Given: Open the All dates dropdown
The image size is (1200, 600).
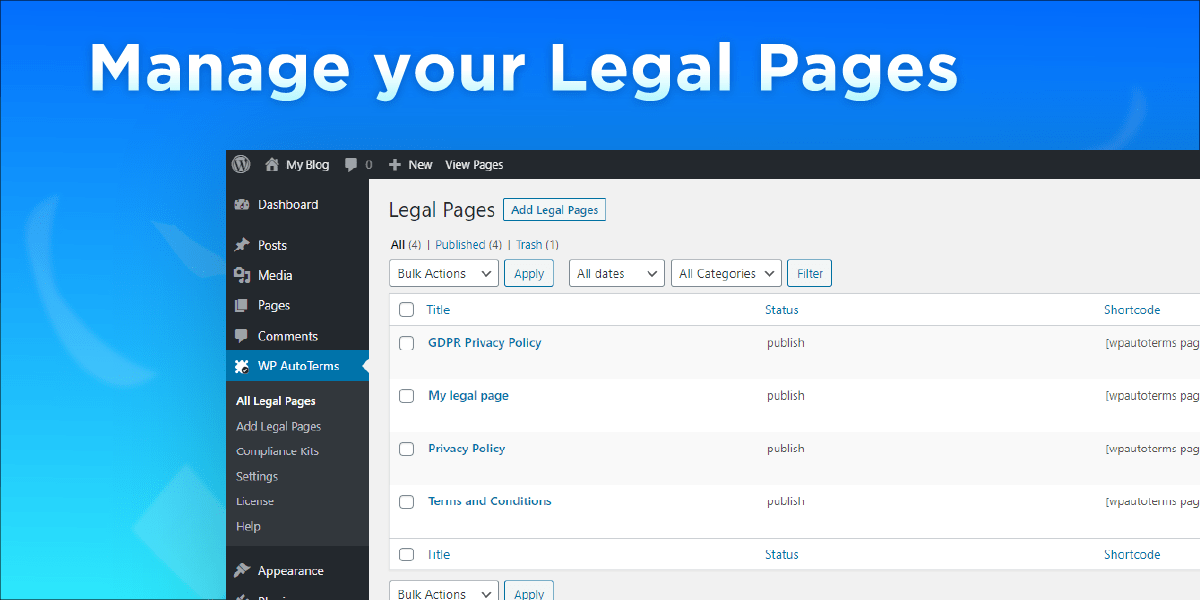Looking at the screenshot, I should tap(617, 273).
